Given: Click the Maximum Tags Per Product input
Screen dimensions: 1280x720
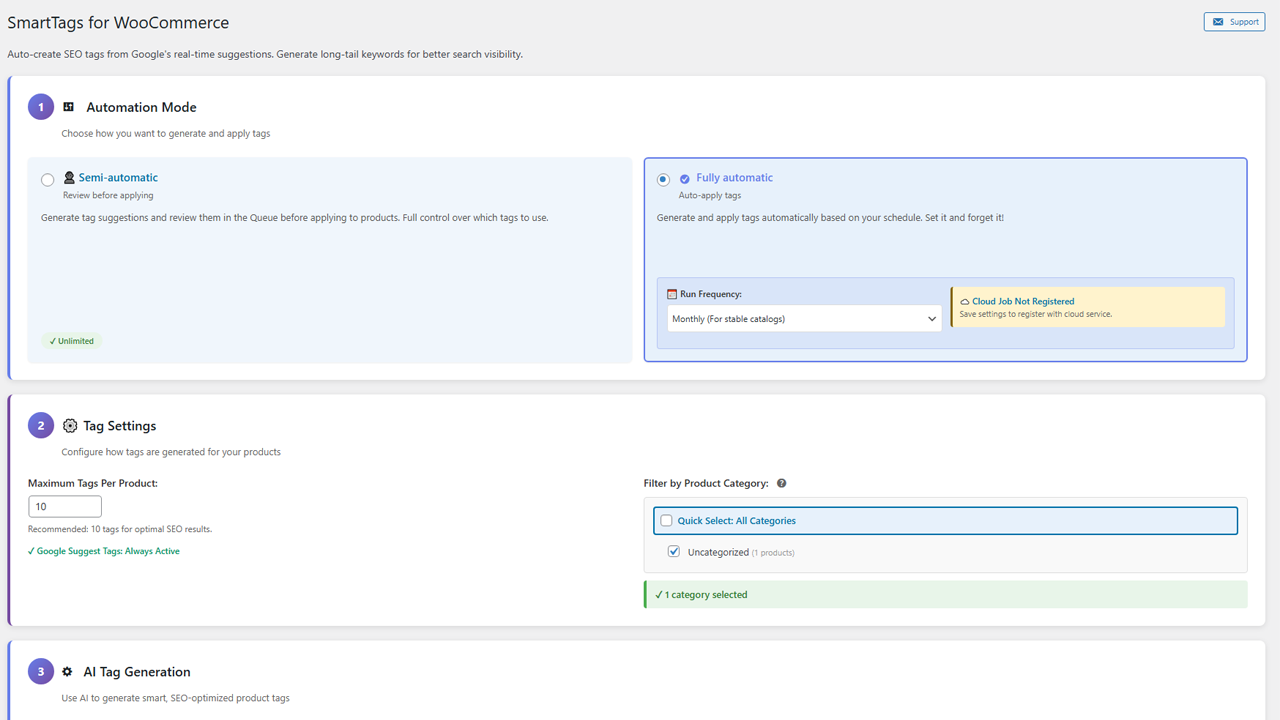Looking at the screenshot, I should [x=64, y=506].
